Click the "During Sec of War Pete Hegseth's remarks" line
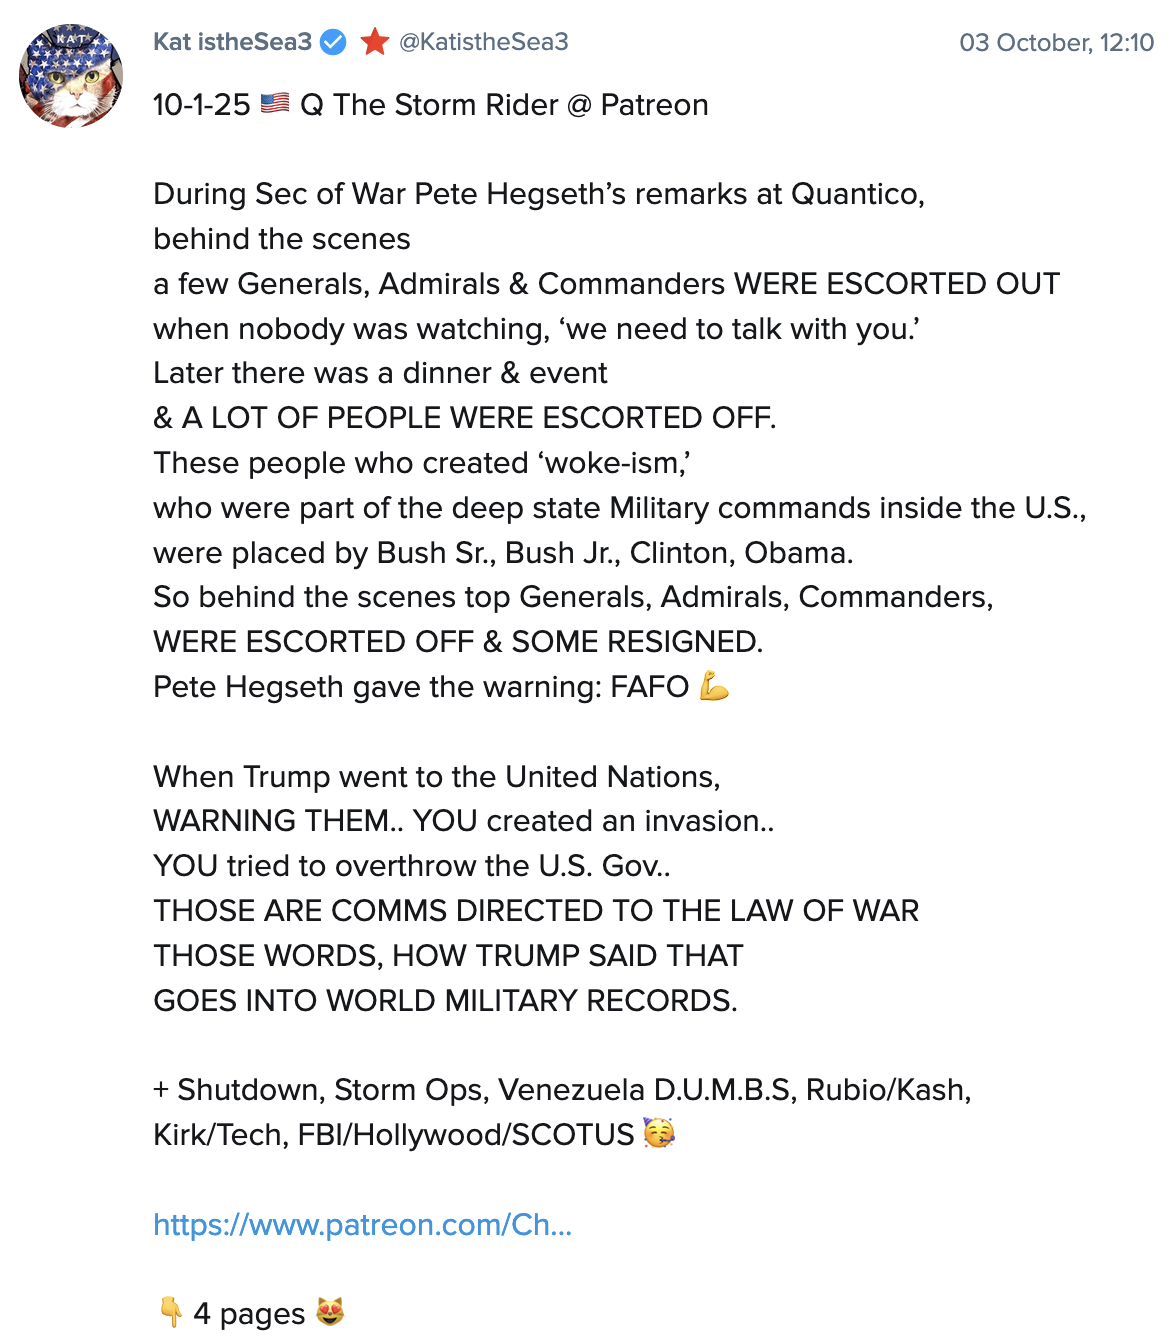The height and width of the screenshot is (1344, 1174). 538,194
